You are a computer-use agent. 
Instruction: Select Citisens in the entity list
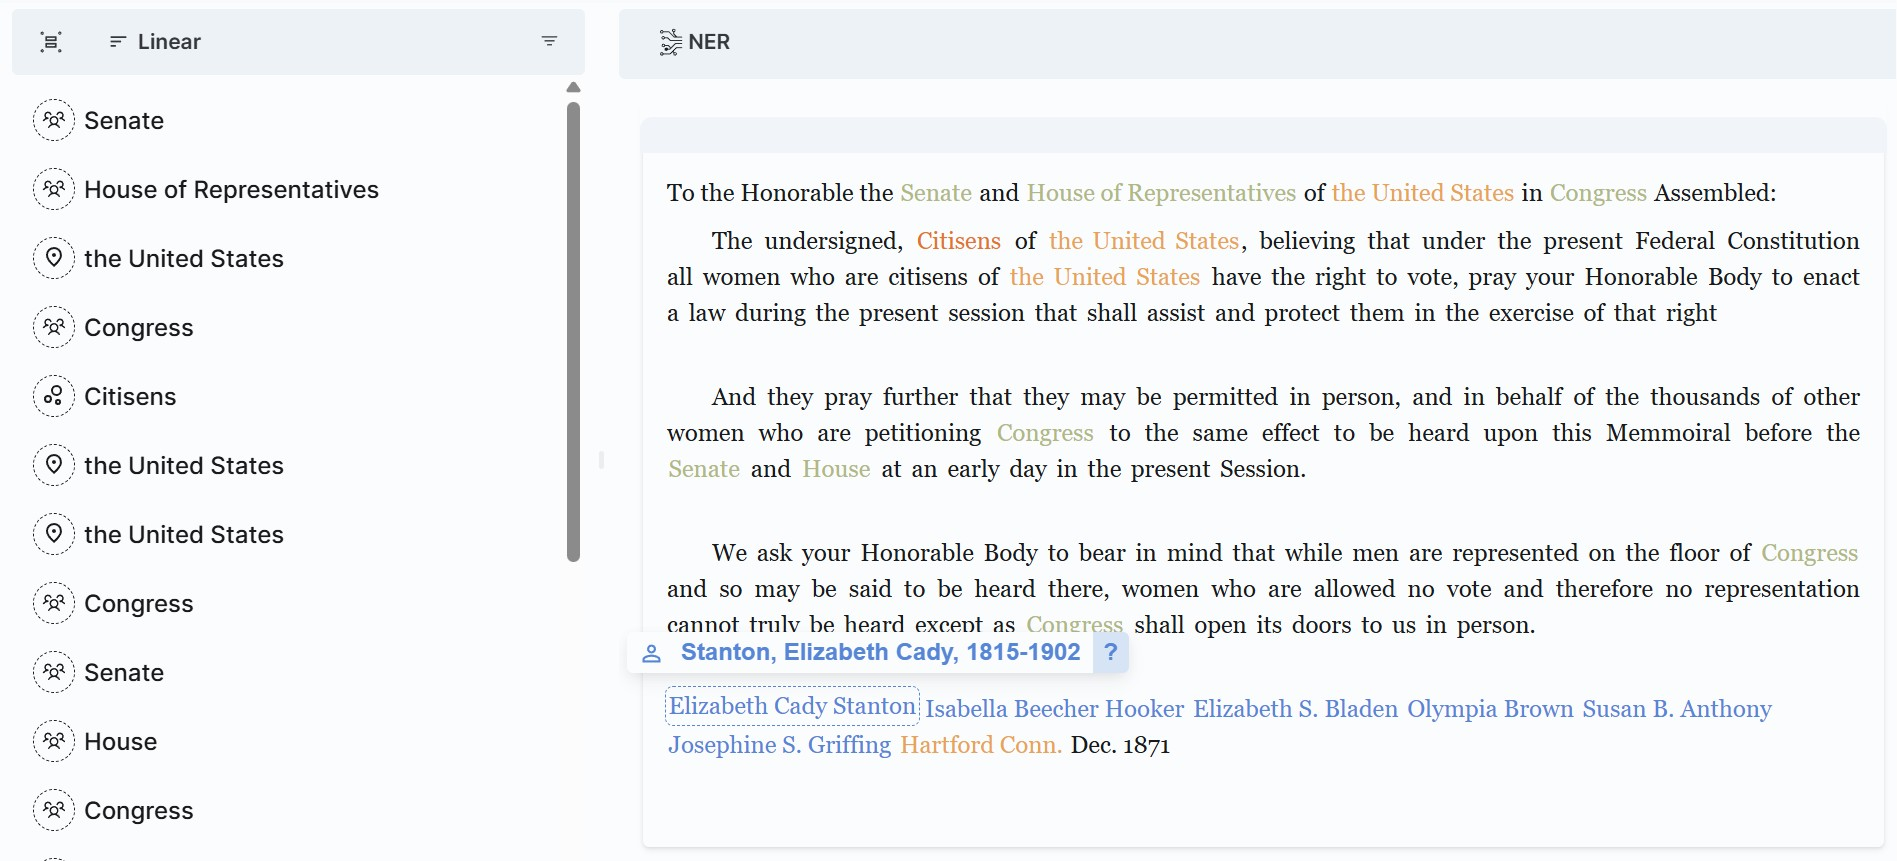click(x=130, y=397)
